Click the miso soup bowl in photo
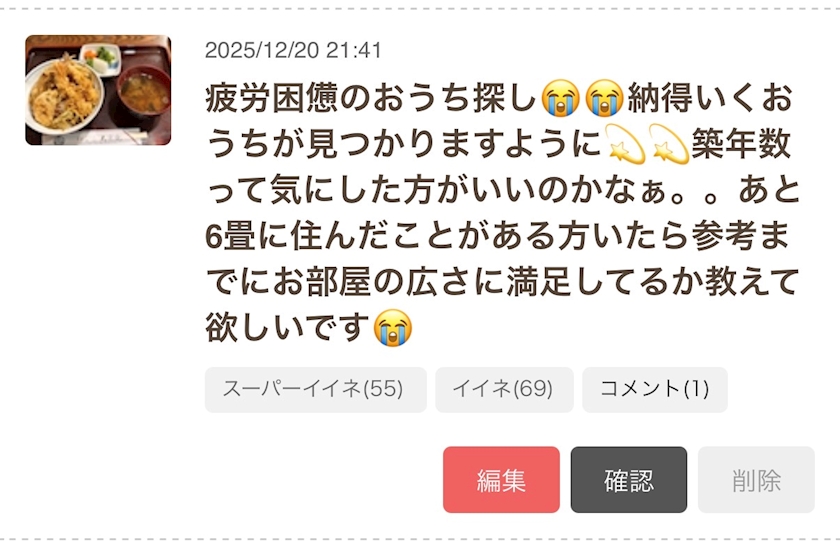The image size is (840, 541). click(145, 92)
